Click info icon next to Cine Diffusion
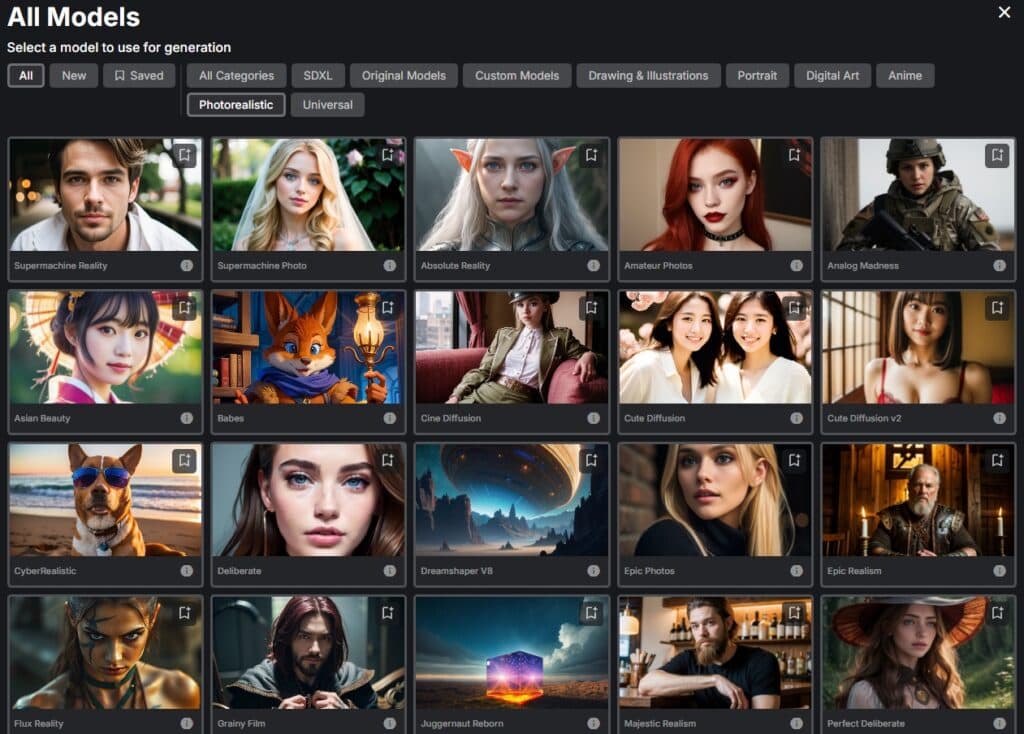1024x734 pixels. (593, 418)
